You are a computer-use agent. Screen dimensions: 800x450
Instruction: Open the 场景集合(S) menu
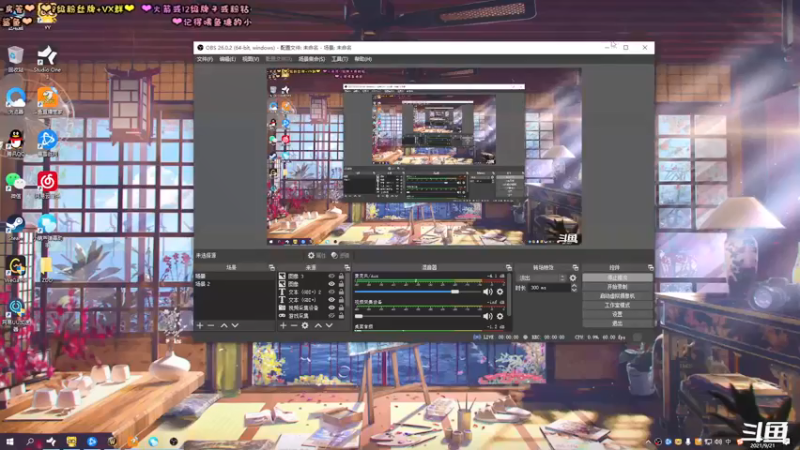coord(312,59)
